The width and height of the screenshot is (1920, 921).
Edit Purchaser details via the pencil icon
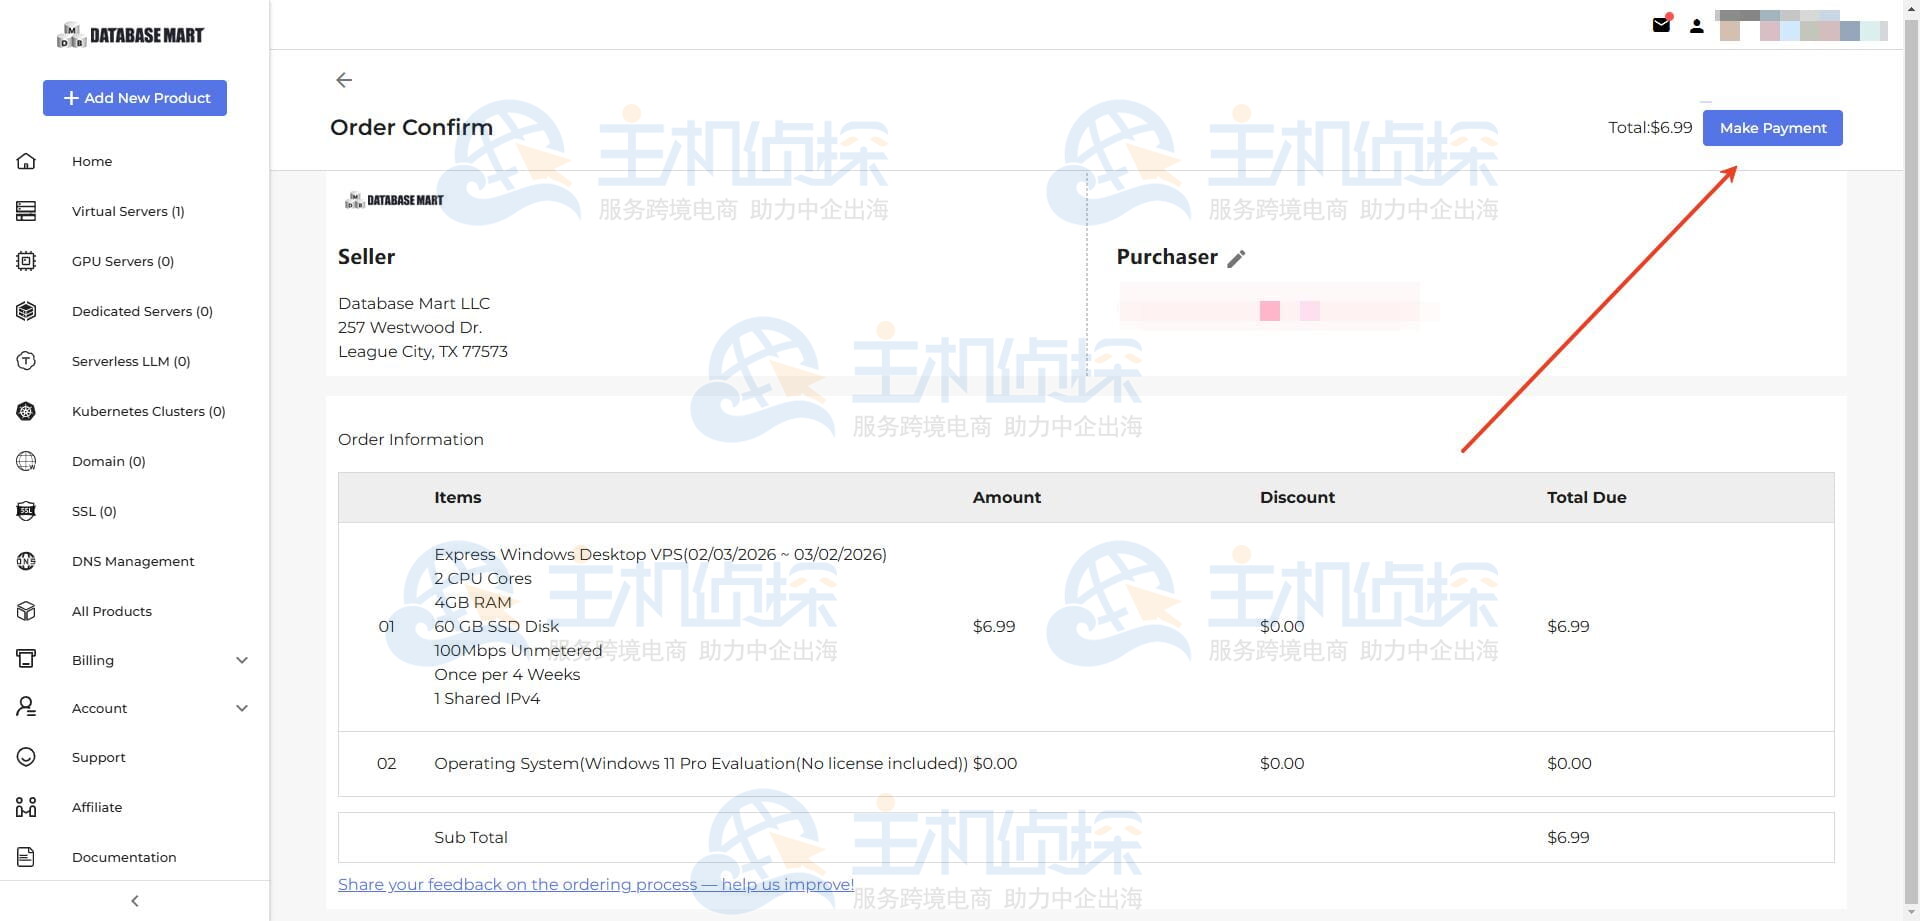click(1237, 258)
